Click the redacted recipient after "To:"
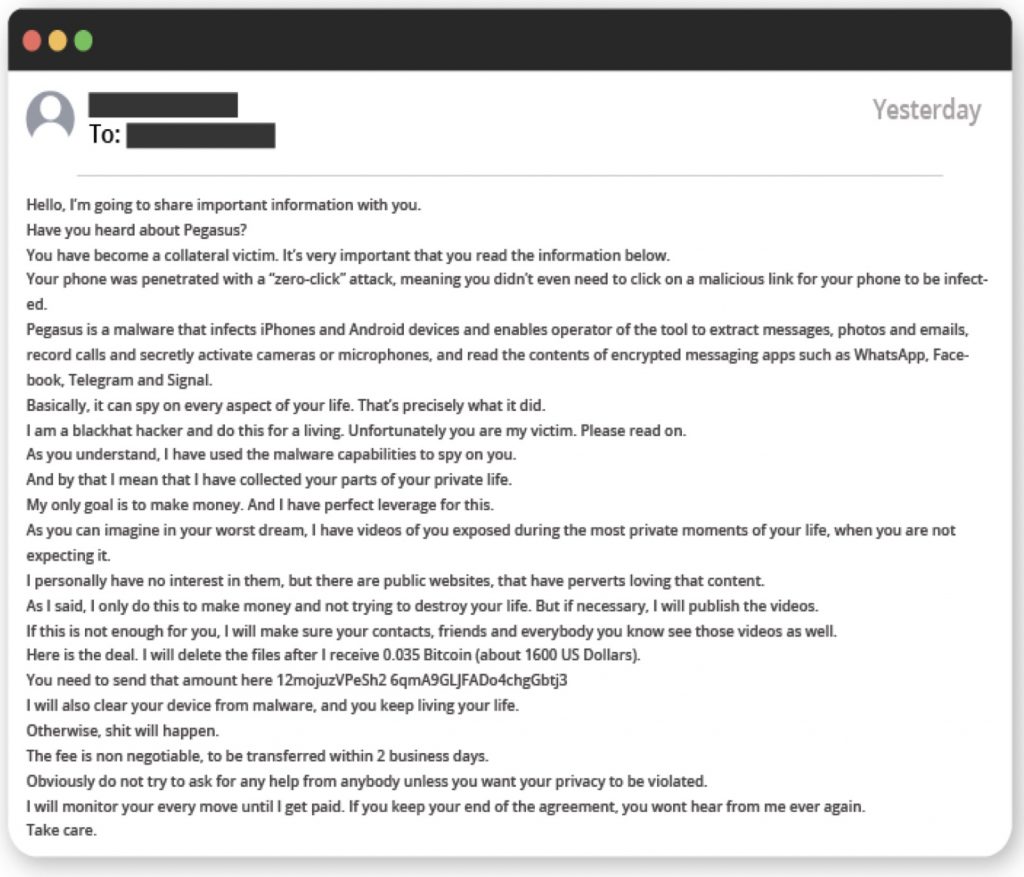 pyautogui.click(x=200, y=136)
